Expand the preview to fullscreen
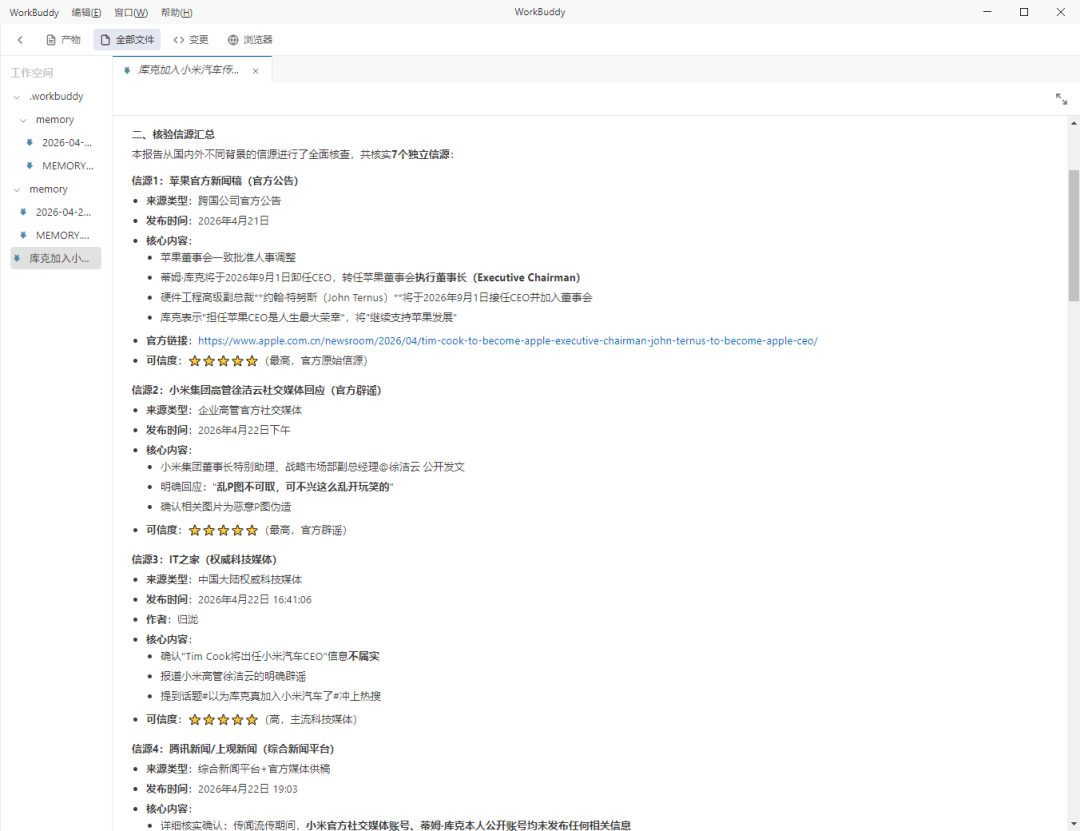The width and height of the screenshot is (1080, 831). [1061, 99]
